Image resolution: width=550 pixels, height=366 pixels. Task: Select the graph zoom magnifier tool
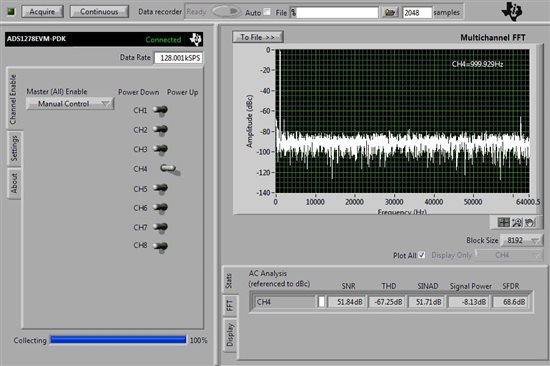[x=517, y=222]
